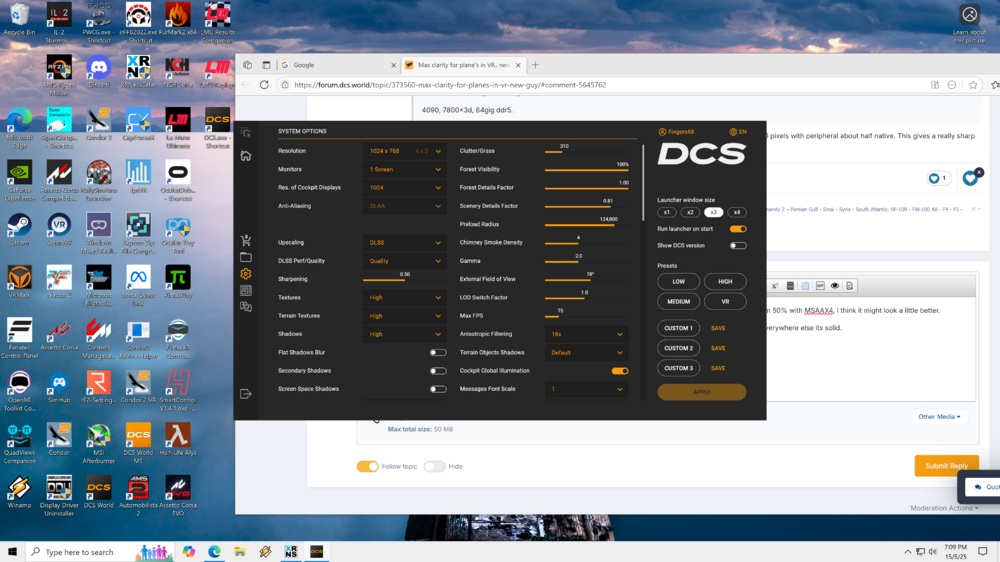Screen dimensions: 1000x562
Task: Toggle Secondary Shadows switch
Action: tap(438, 371)
